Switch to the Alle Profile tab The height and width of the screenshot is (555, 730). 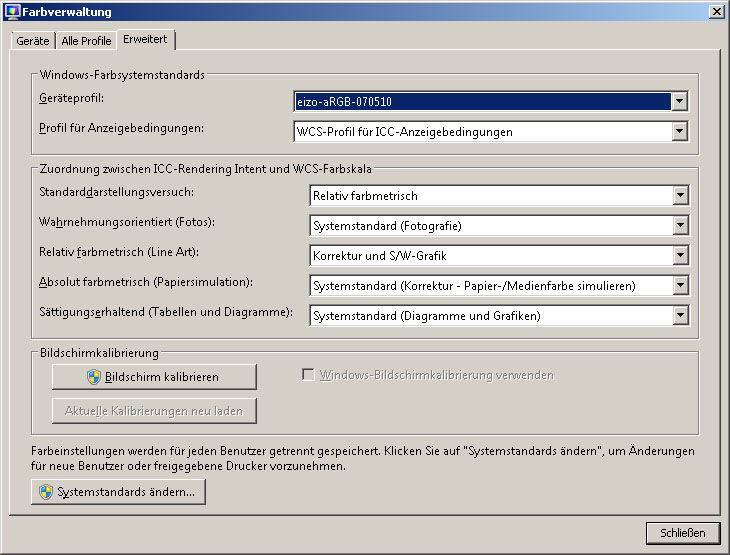86,41
